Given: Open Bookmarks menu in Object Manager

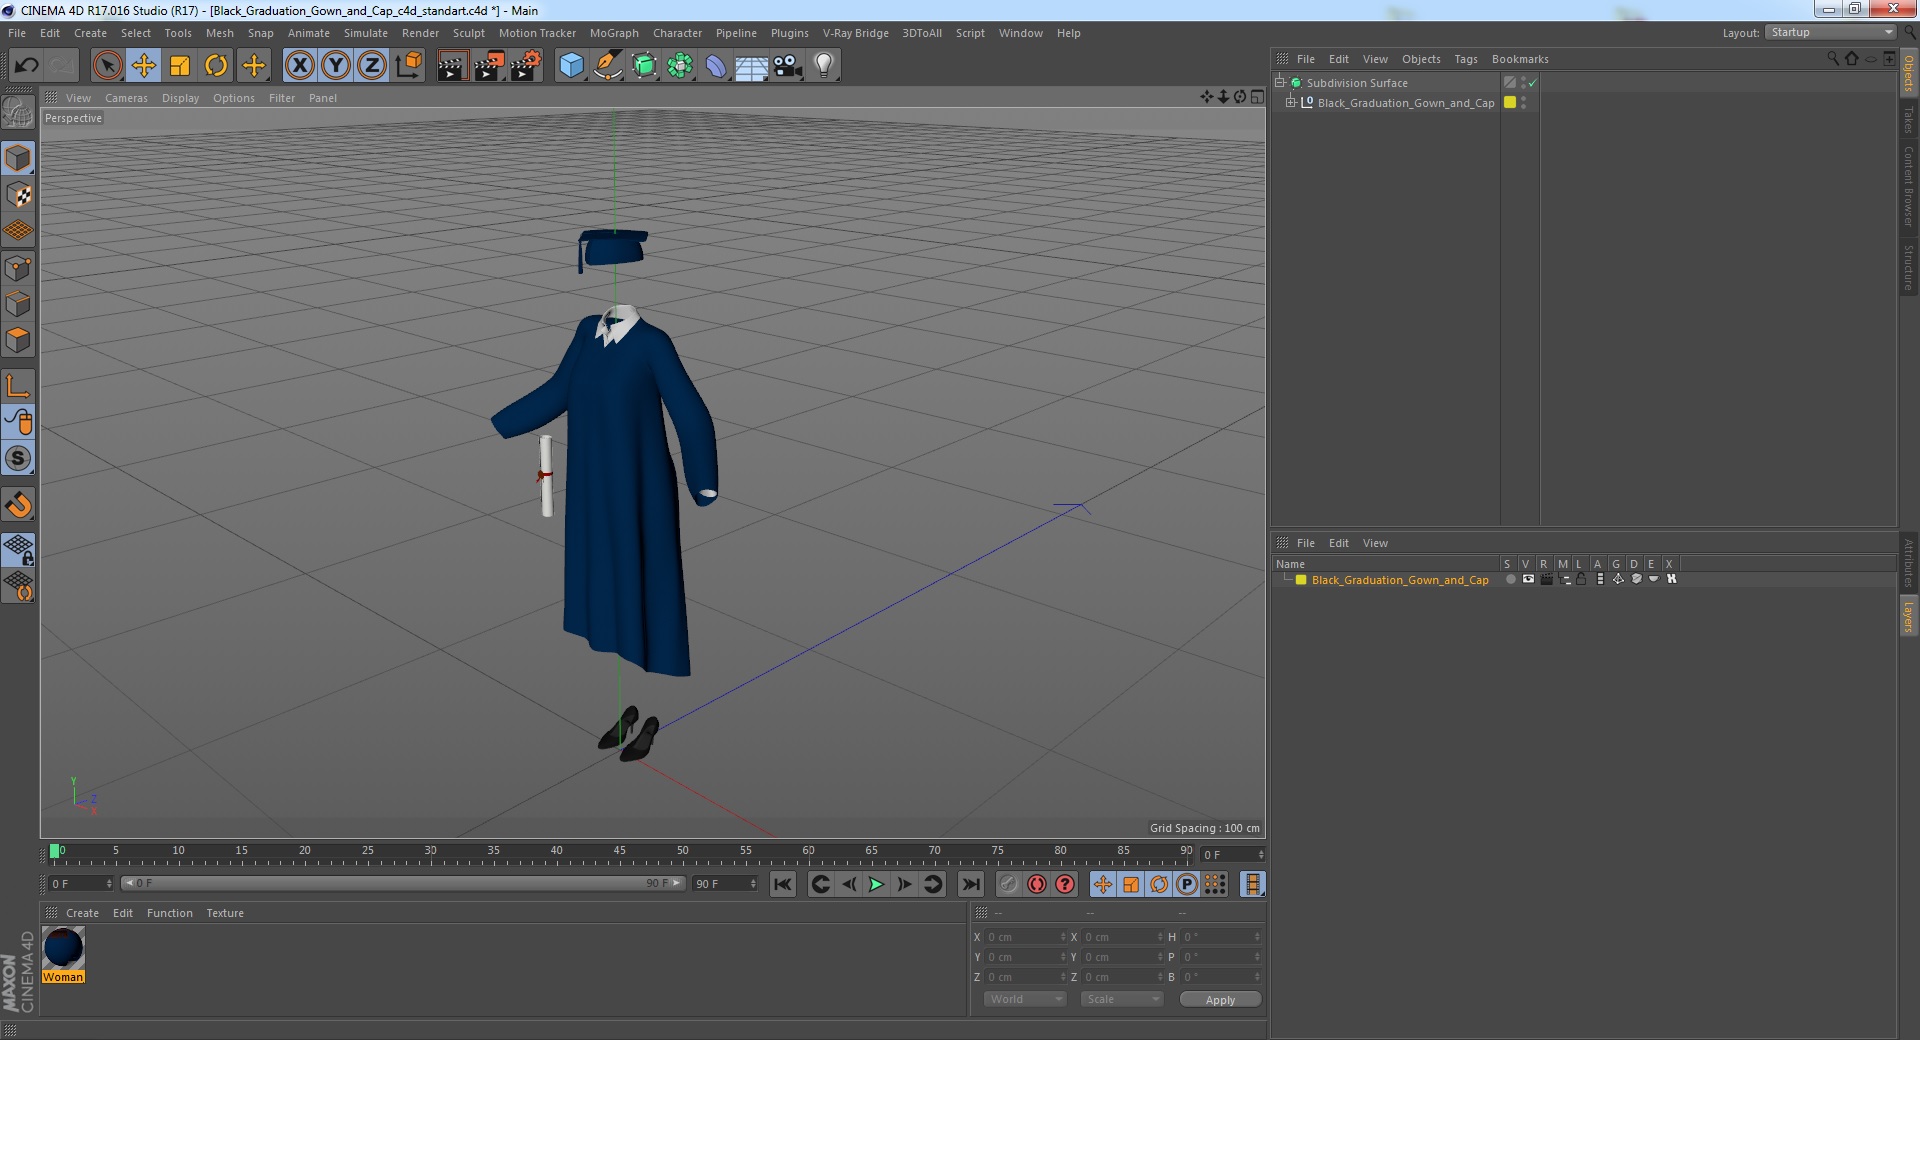Looking at the screenshot, I should tap(1519, 59).
